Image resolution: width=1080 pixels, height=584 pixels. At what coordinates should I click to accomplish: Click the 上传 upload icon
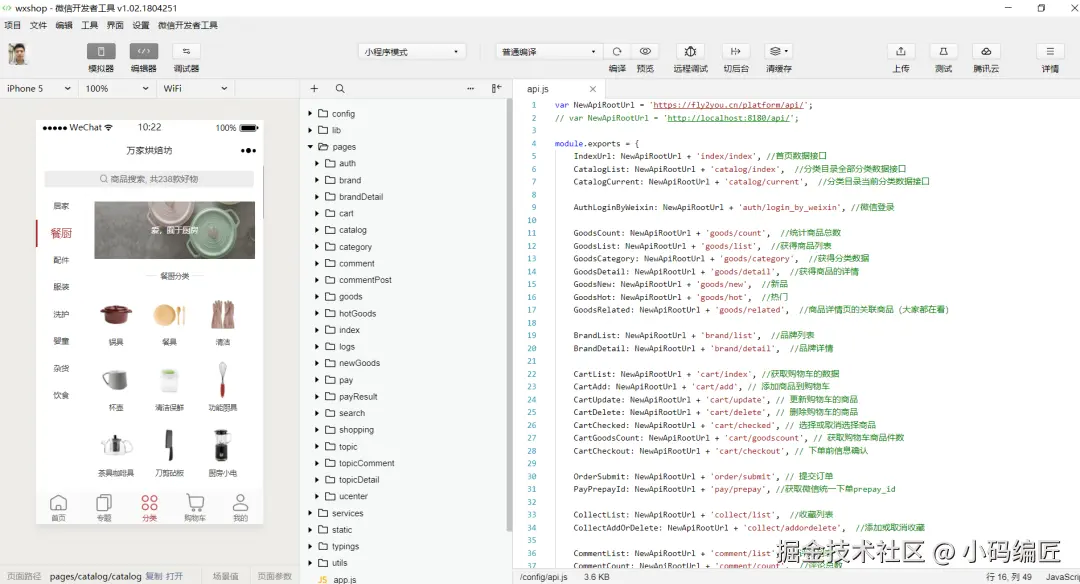900,51
